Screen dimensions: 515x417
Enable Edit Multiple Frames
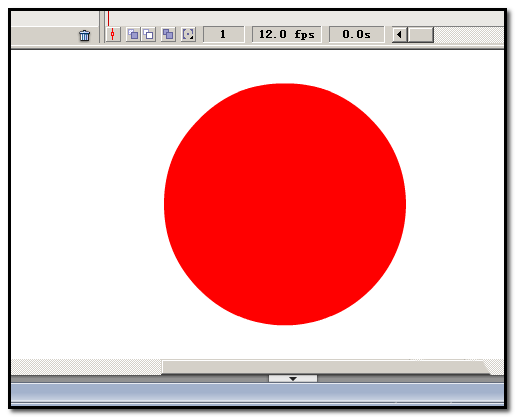point(168,34)
